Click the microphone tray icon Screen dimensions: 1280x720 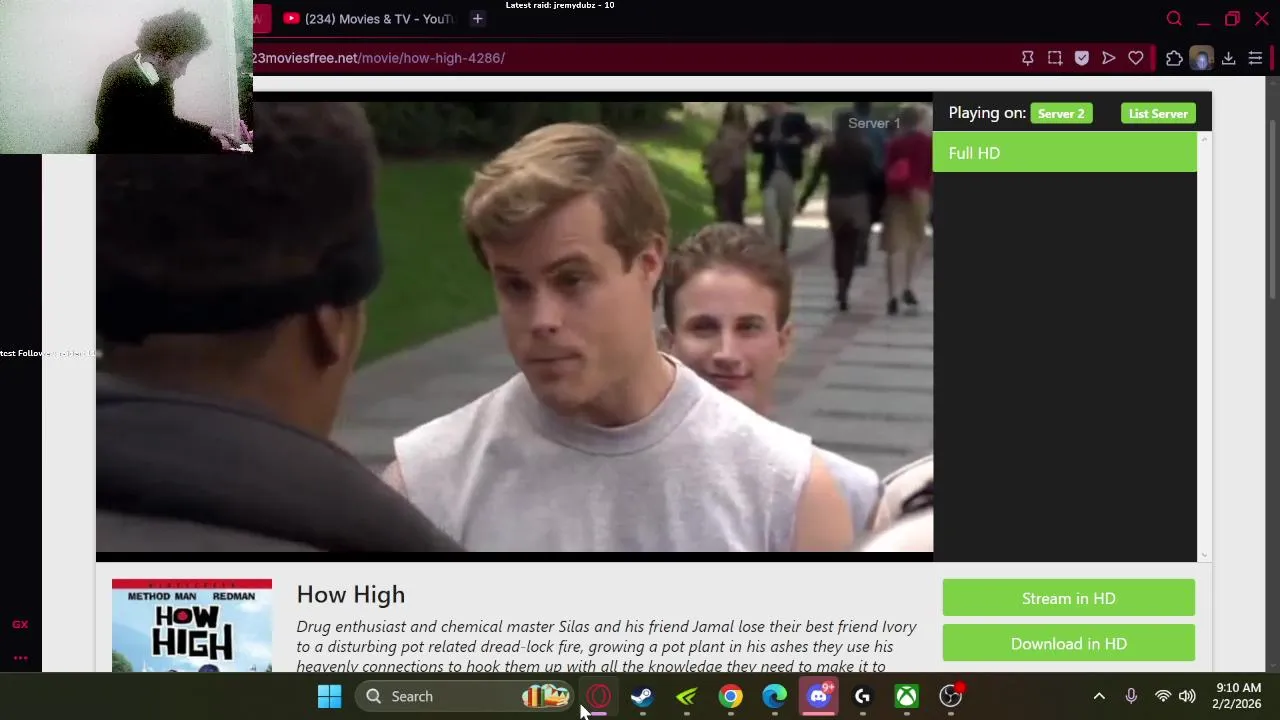point(1131,696)
